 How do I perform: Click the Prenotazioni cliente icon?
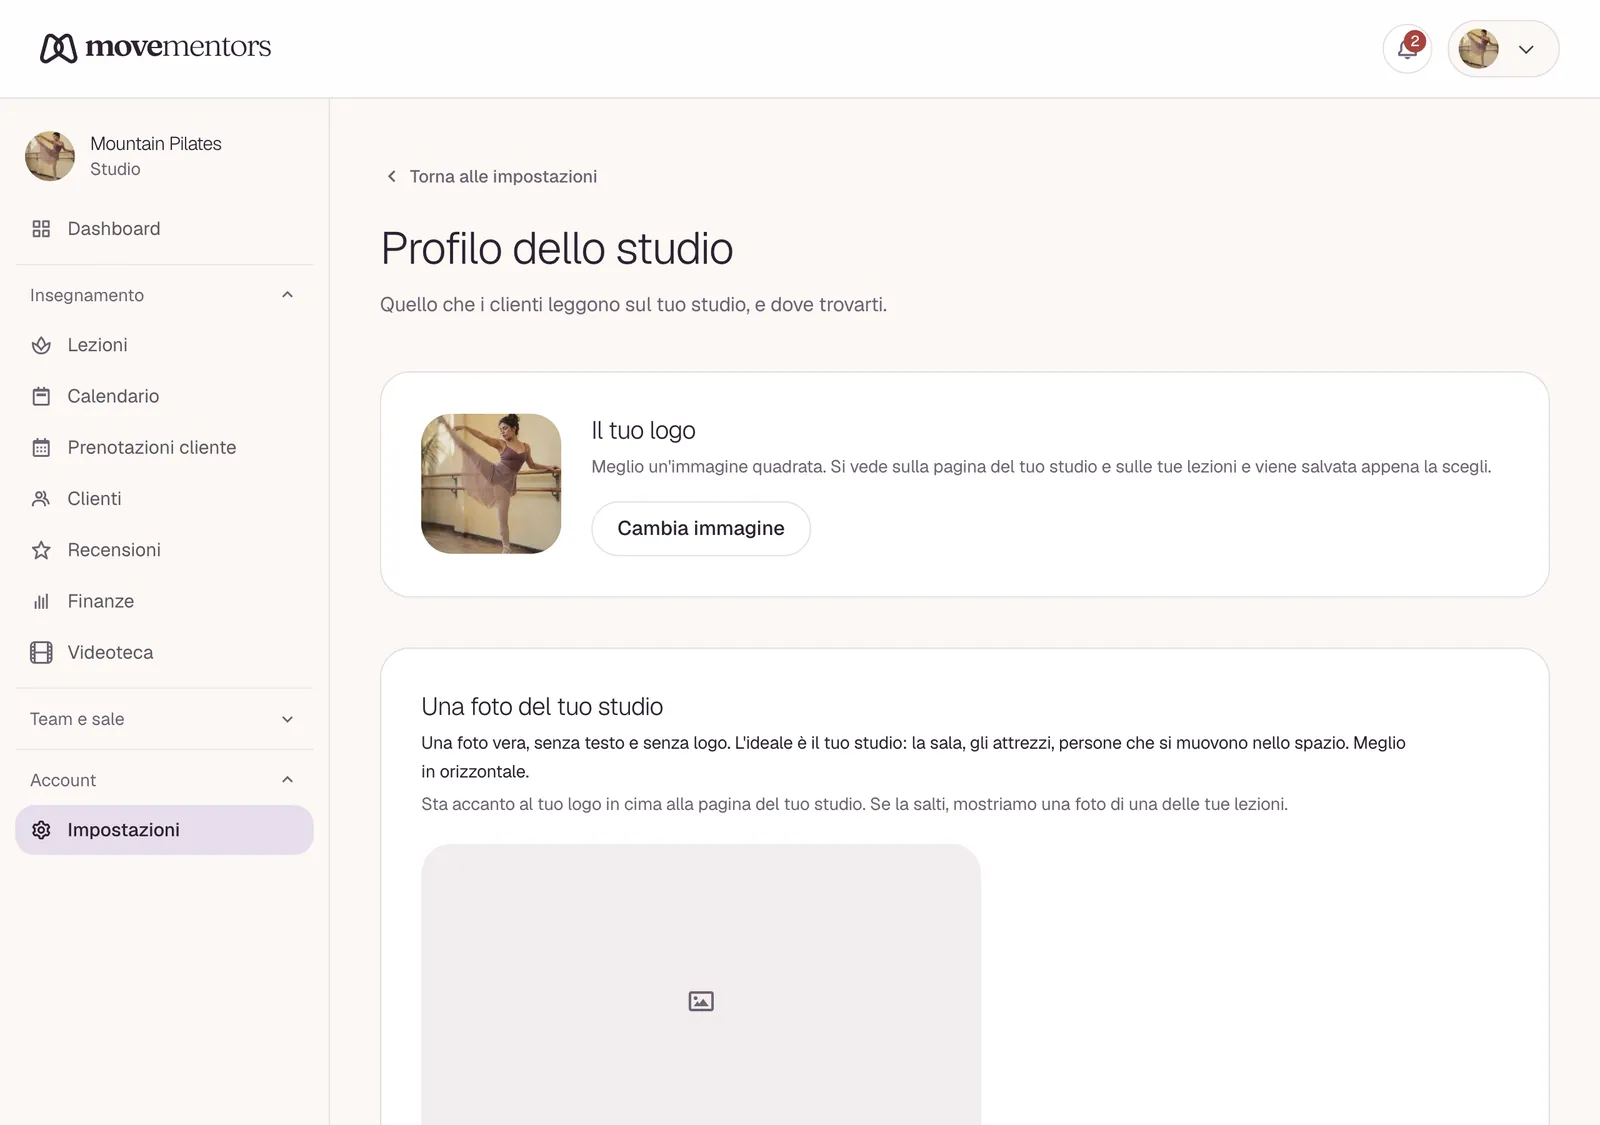41,448
